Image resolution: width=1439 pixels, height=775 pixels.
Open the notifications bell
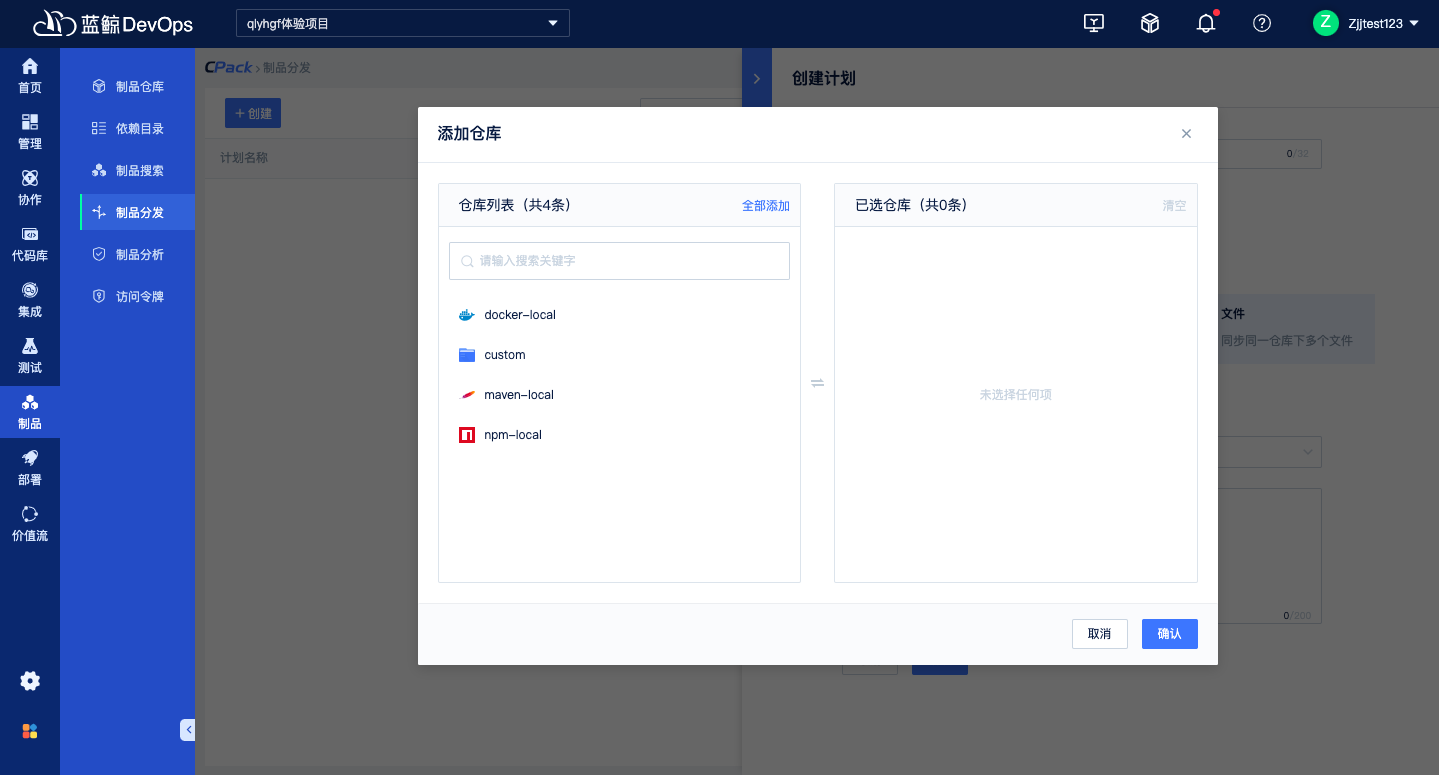point(1206,23)
